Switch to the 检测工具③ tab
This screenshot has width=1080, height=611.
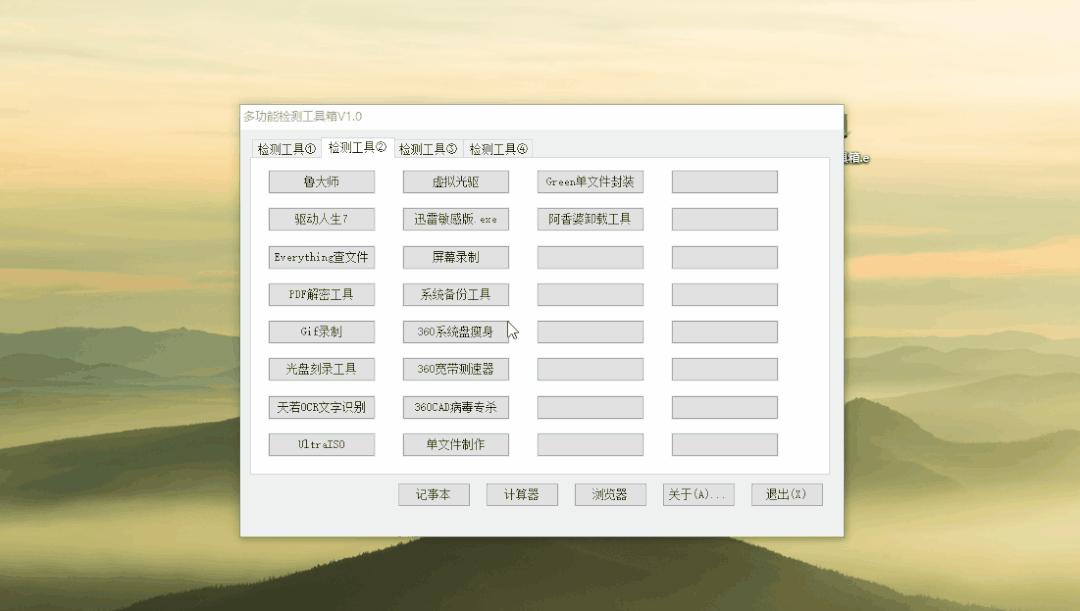[427, 148]
